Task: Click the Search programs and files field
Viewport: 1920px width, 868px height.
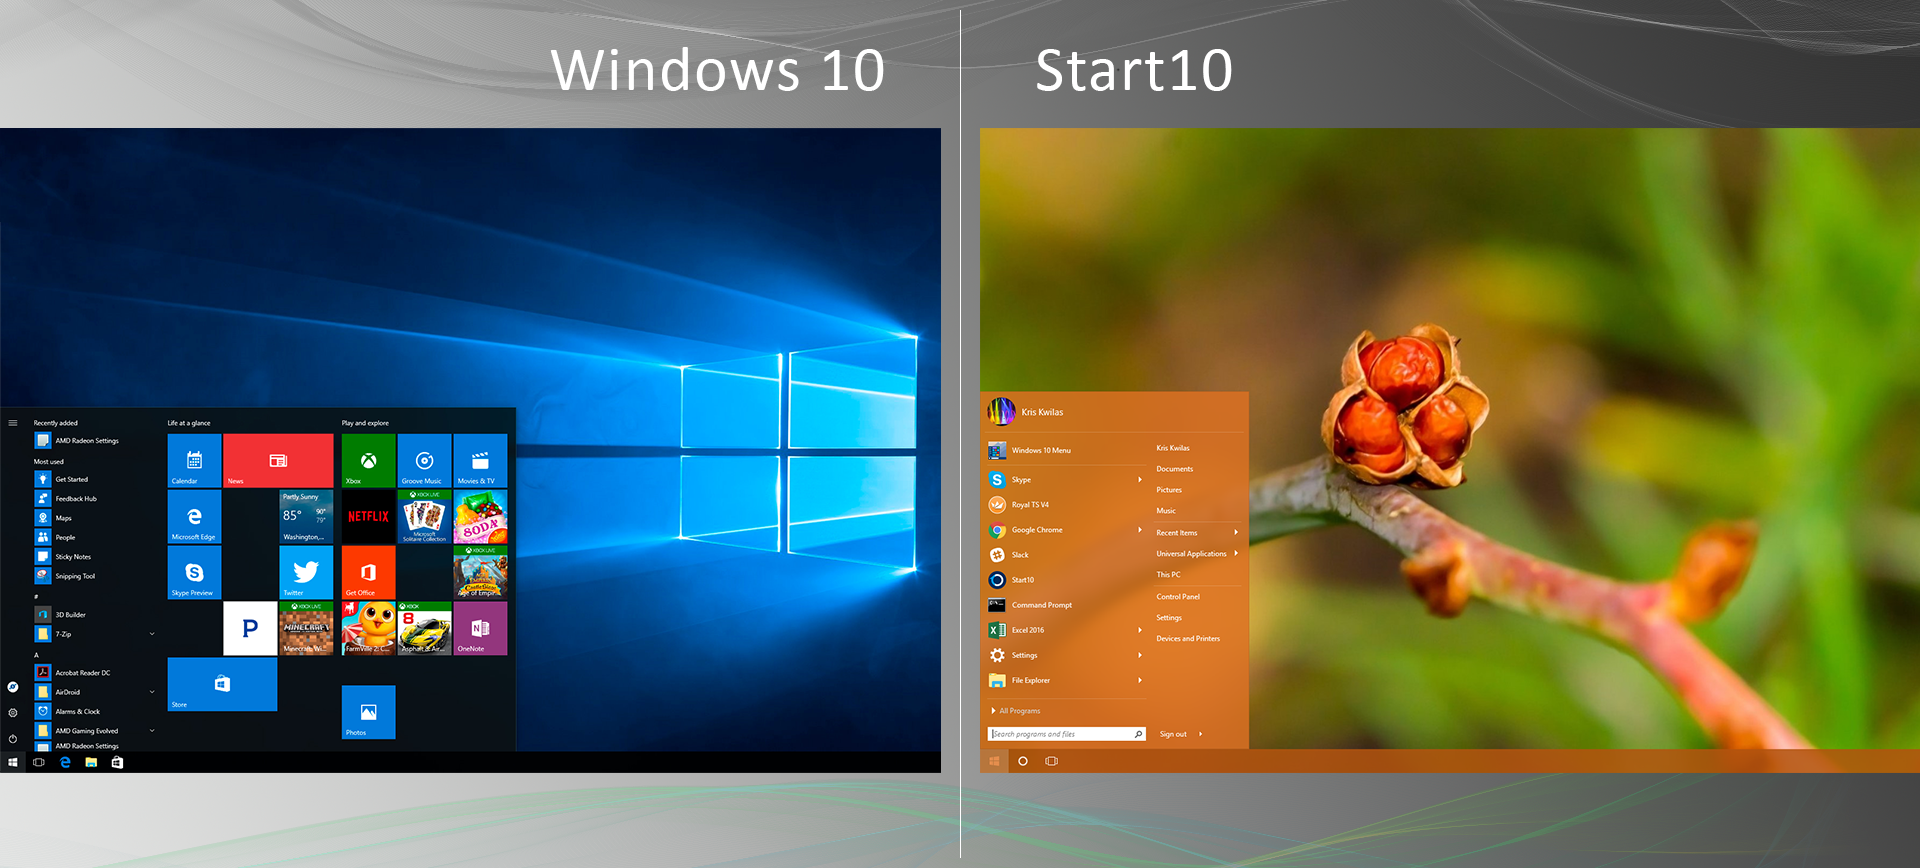Action: (1067, 734)
